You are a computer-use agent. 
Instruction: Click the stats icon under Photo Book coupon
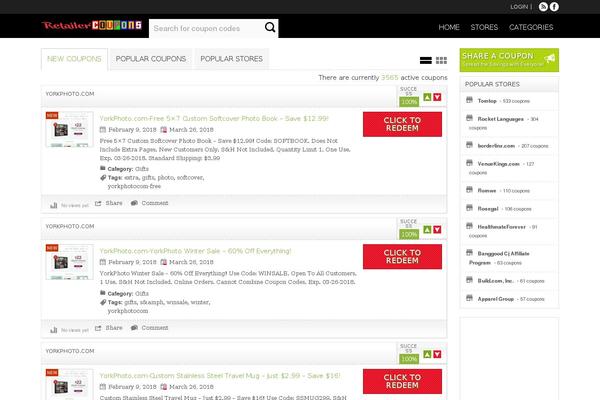[54, 205]
